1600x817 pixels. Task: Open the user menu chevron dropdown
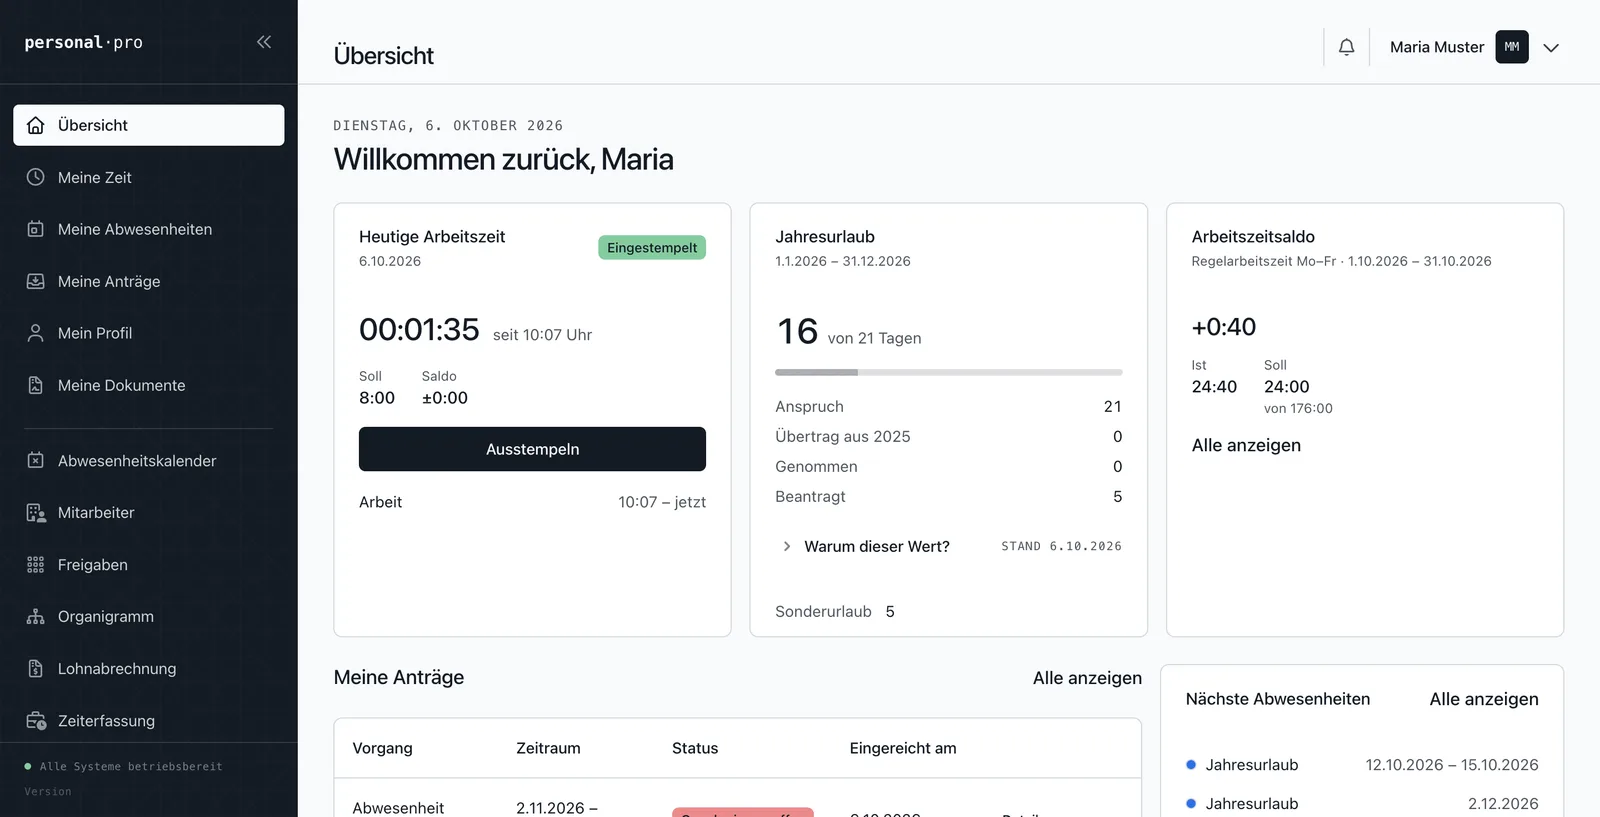click(1551, 48)
